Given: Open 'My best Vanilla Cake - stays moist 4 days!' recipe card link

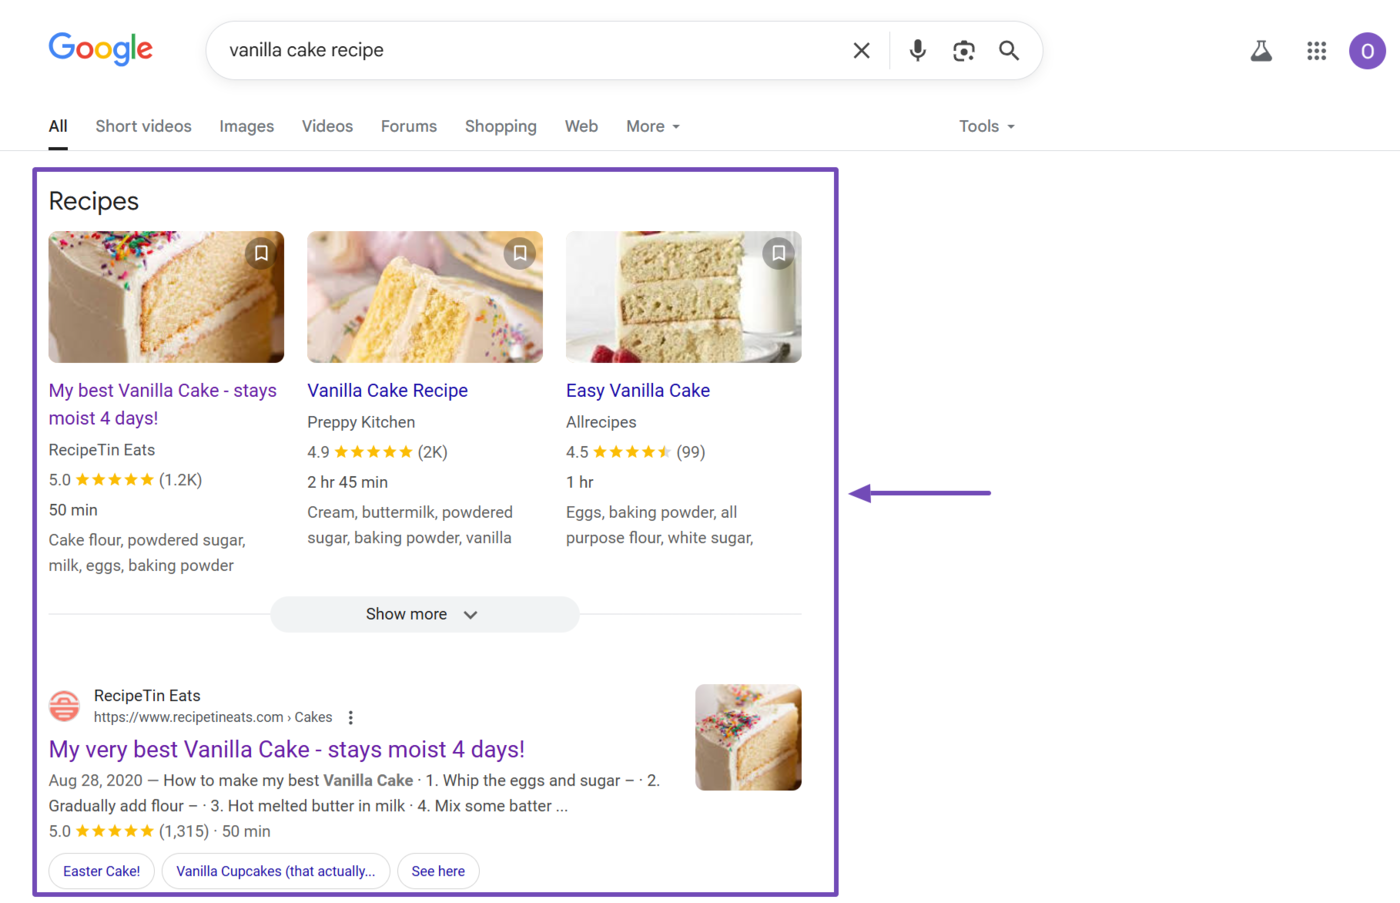Looking at the screenshot, I should tap(163, 404).
